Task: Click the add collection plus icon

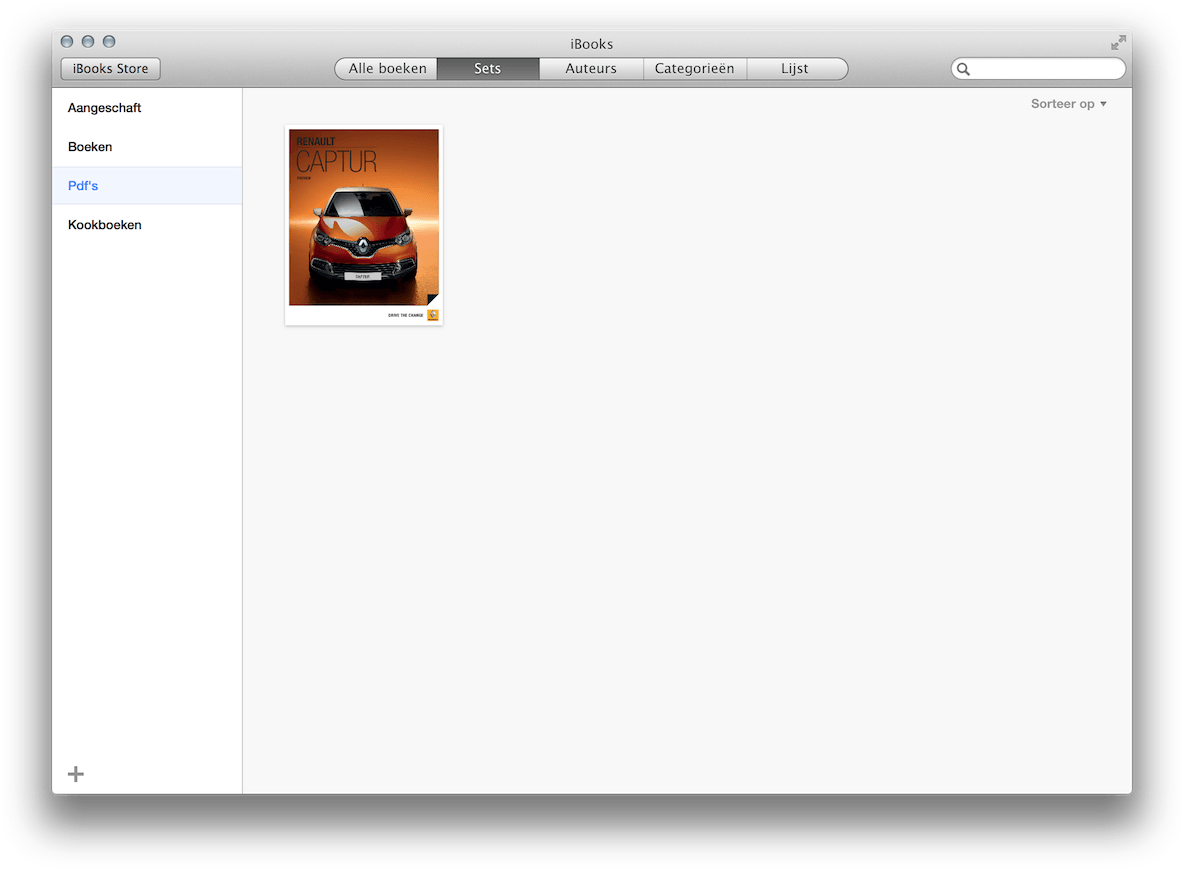Action: 75,773
